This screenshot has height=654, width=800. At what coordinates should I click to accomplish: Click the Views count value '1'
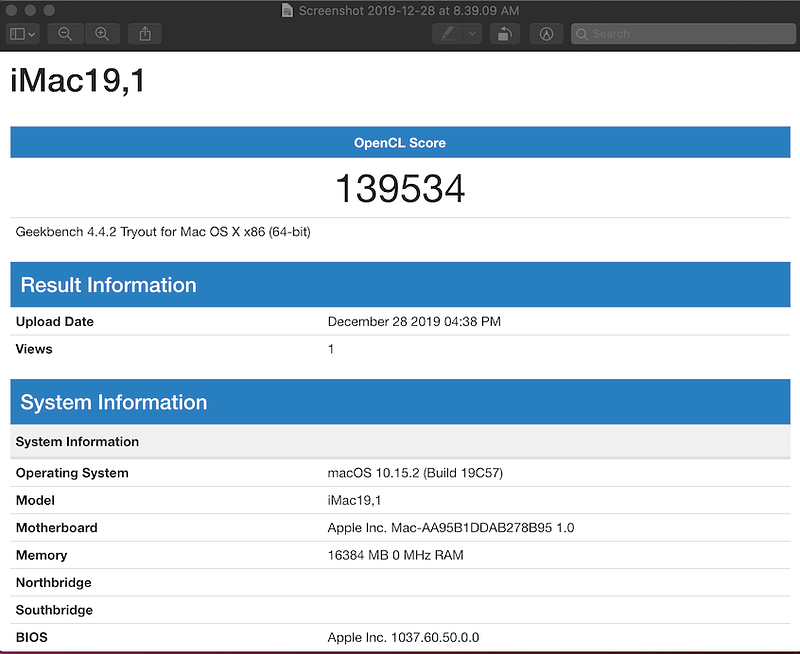331,349
